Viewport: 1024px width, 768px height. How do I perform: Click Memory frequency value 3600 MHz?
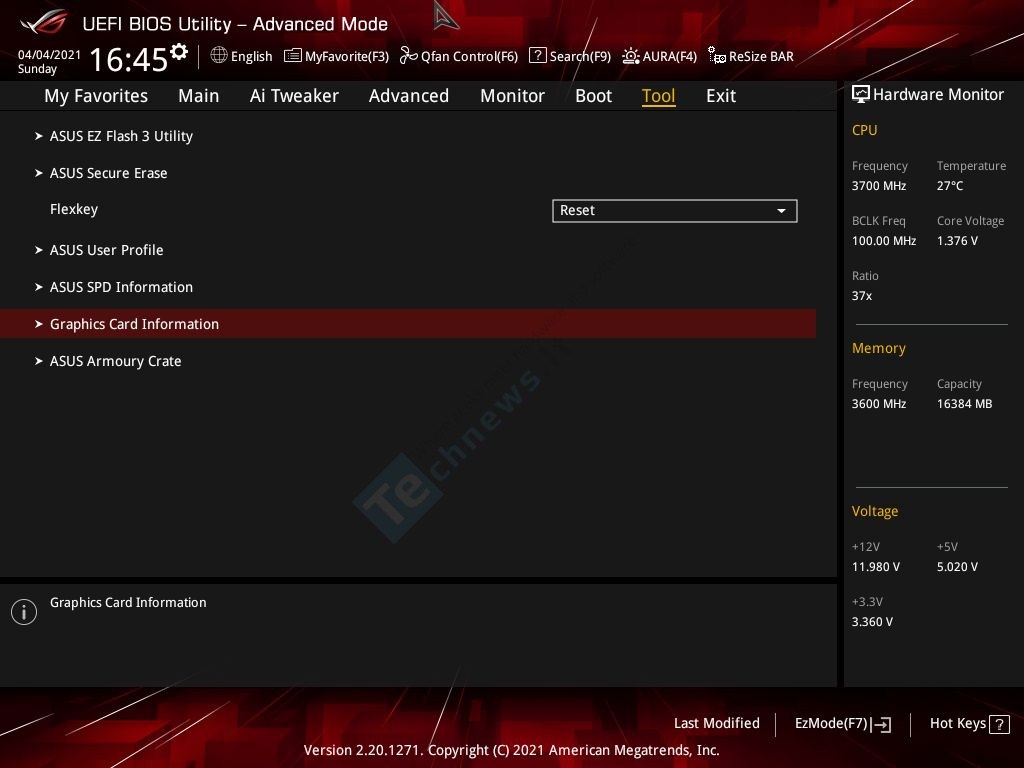coord(878,404)
